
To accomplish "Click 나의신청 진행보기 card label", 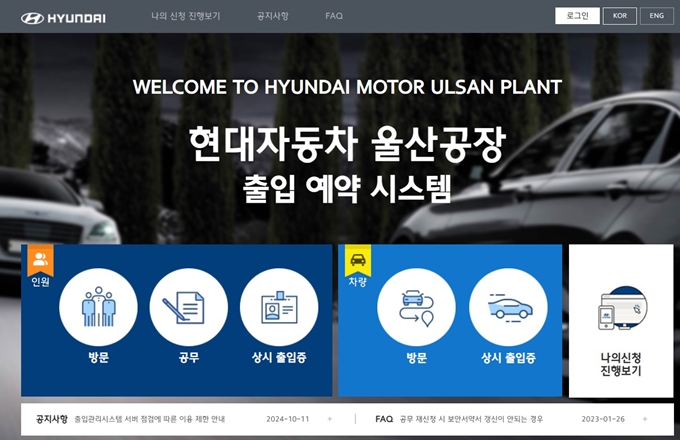I will 621,364.
